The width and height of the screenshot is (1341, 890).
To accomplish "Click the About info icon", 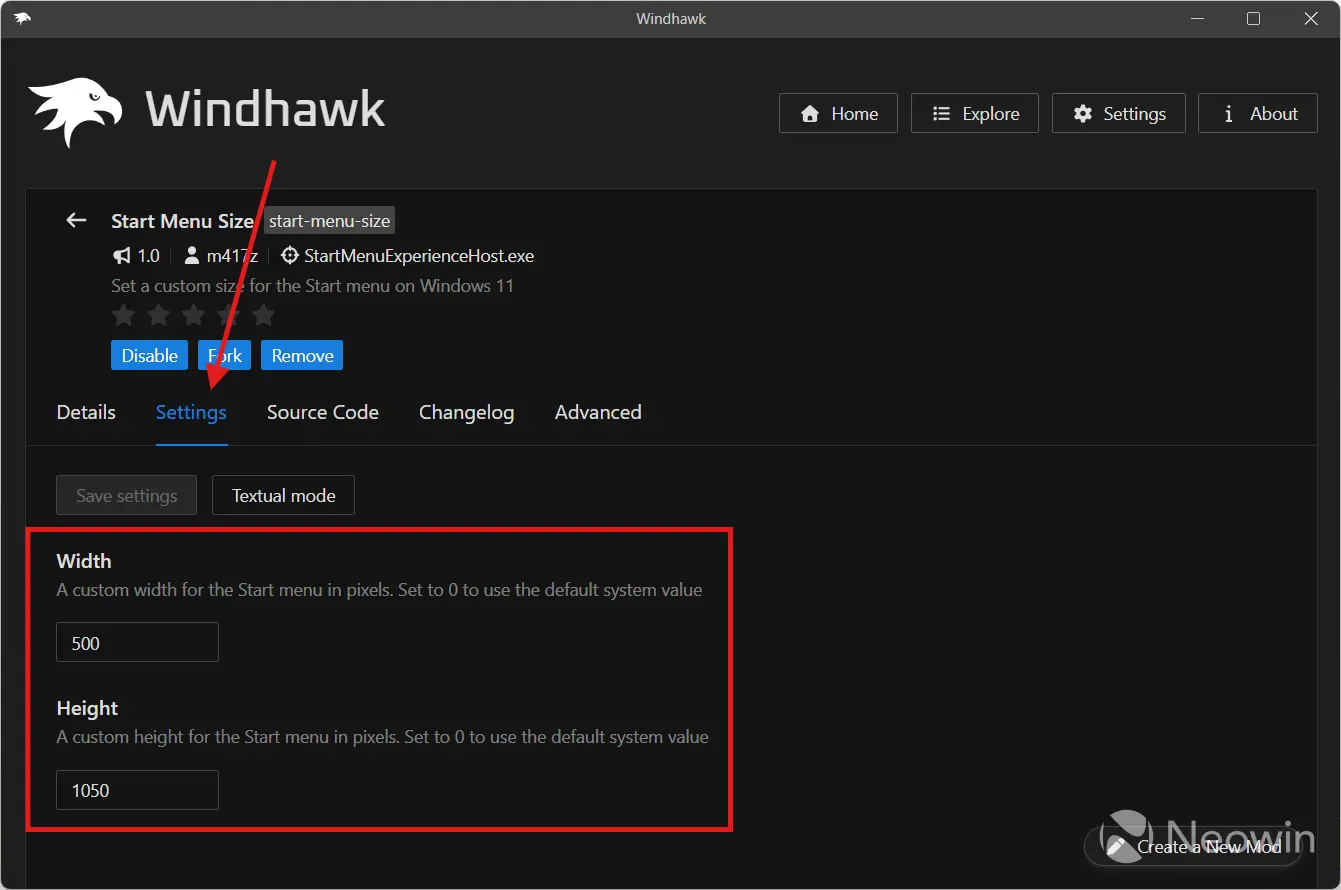I will tap(1228, 113).
